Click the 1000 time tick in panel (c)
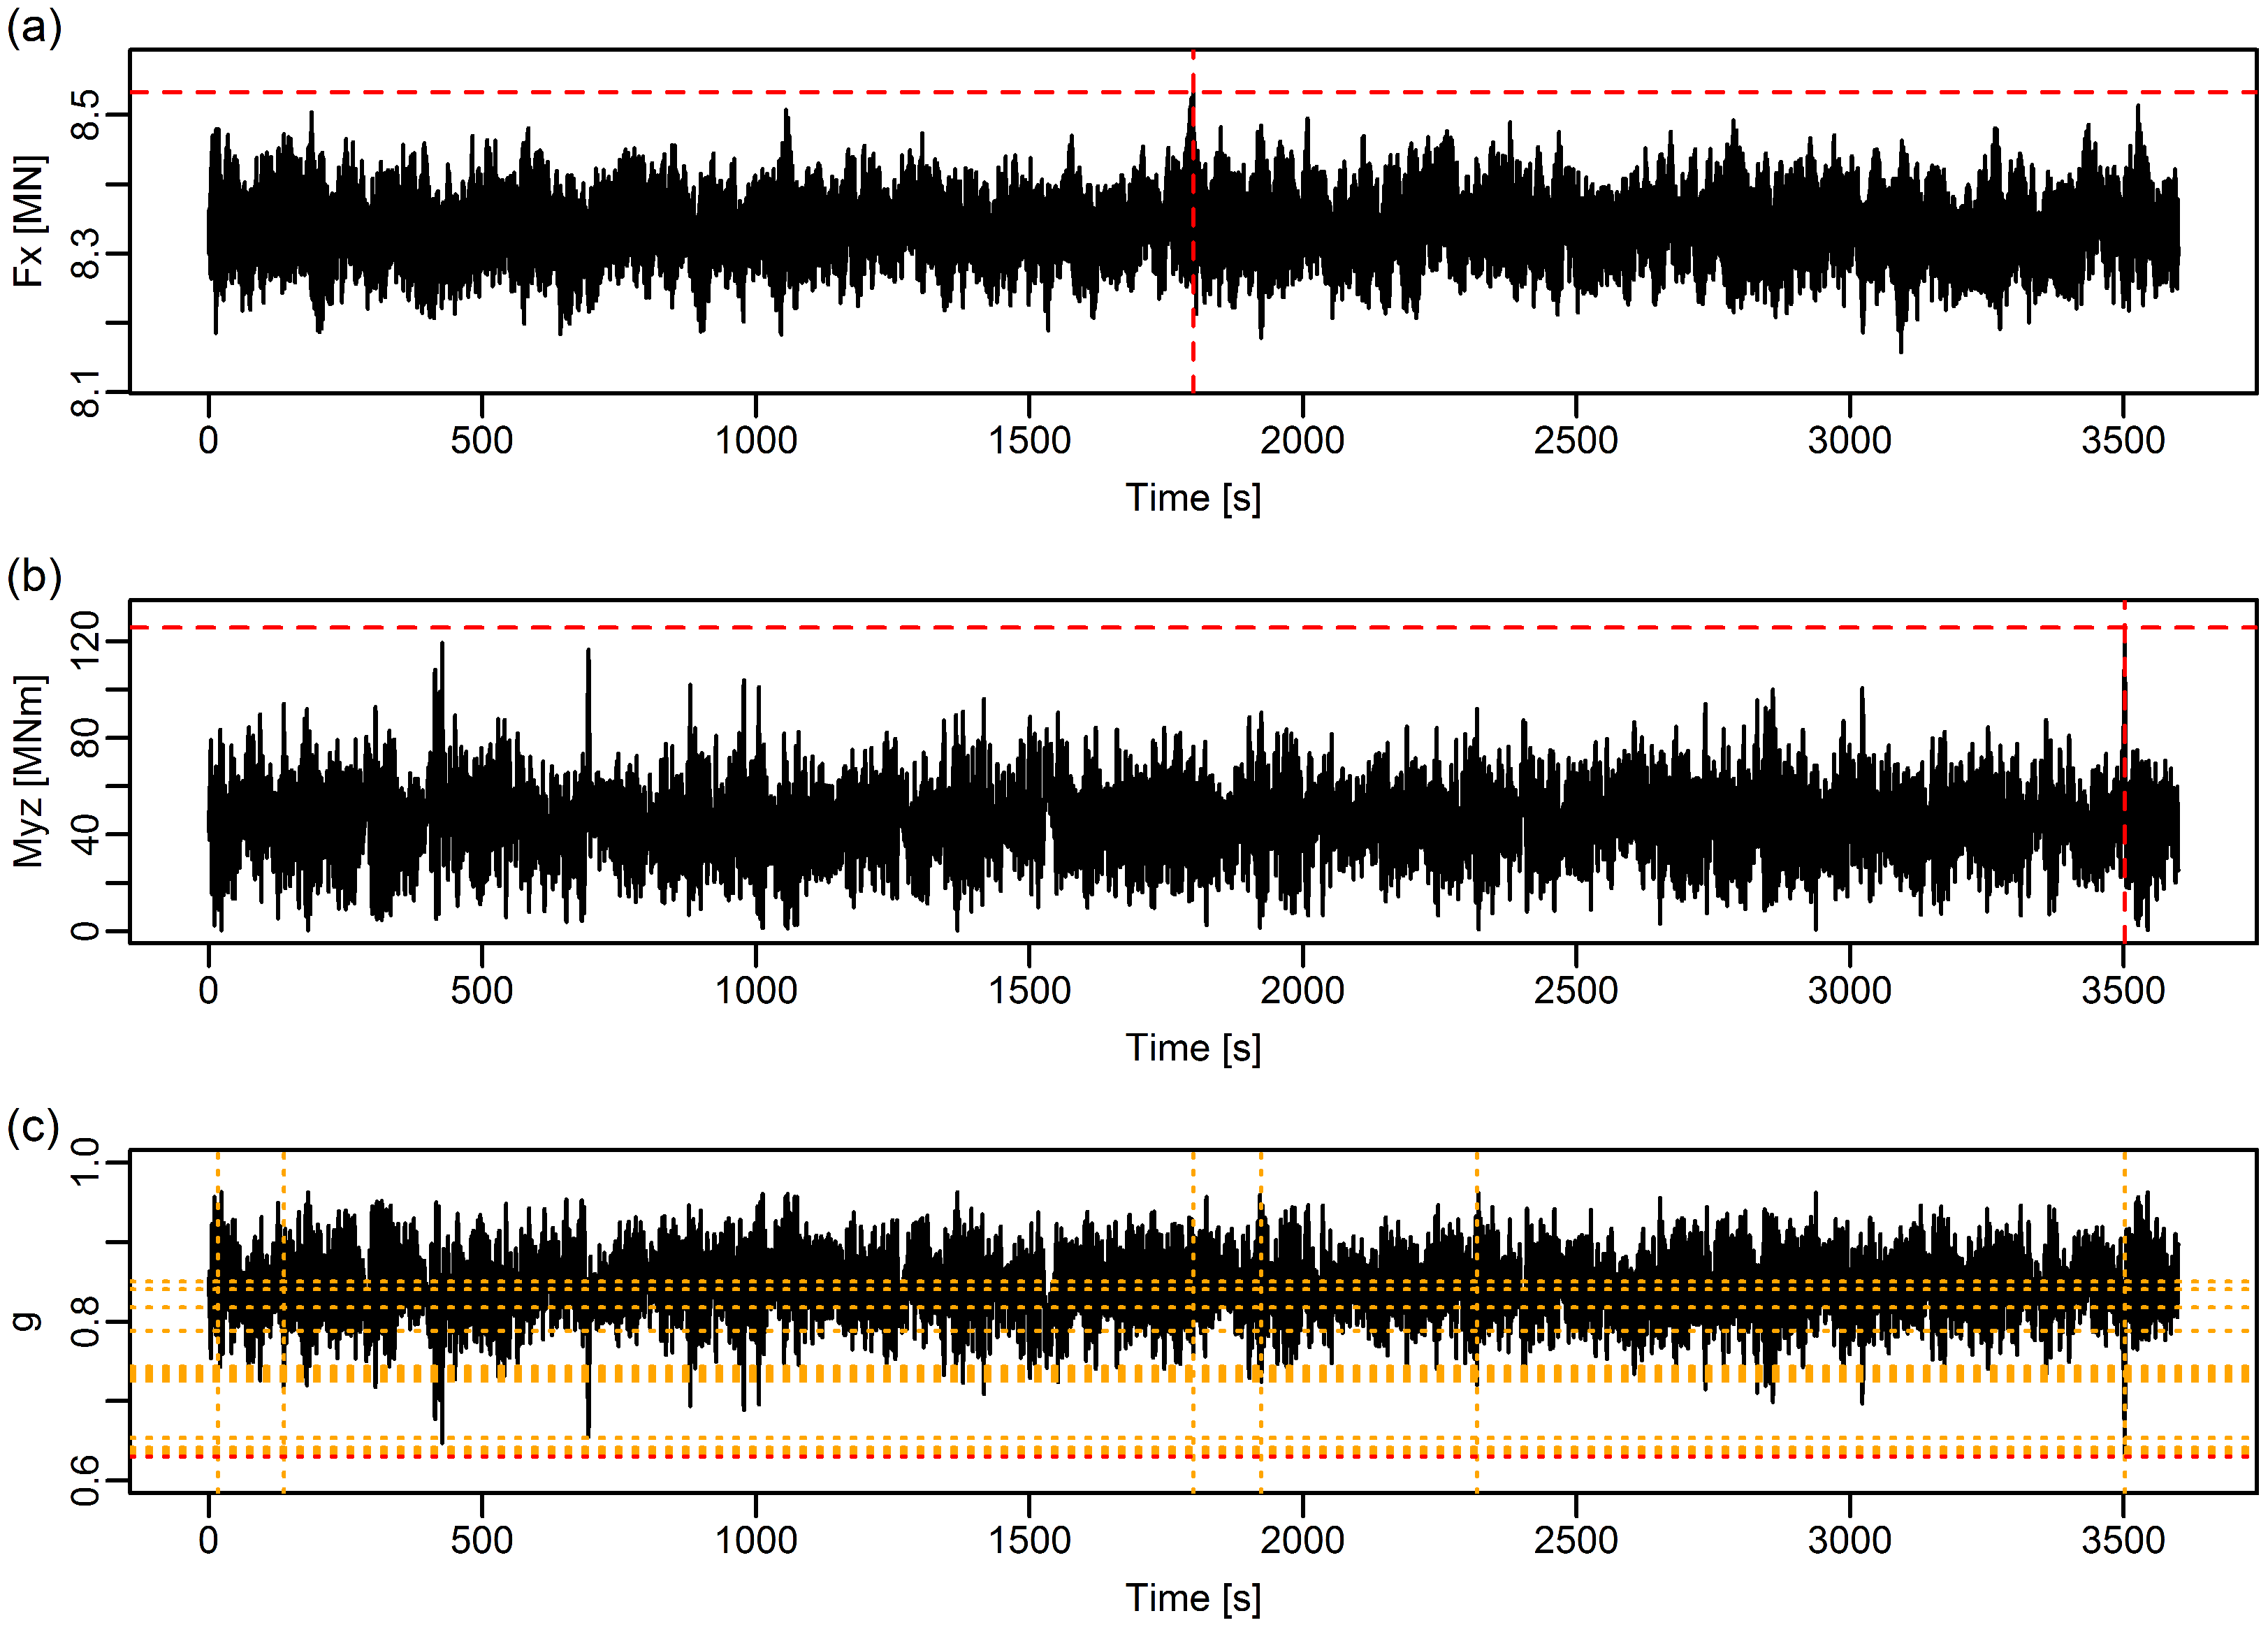The width and height of the screenshot is (2268, 1625). point(755,1540)
